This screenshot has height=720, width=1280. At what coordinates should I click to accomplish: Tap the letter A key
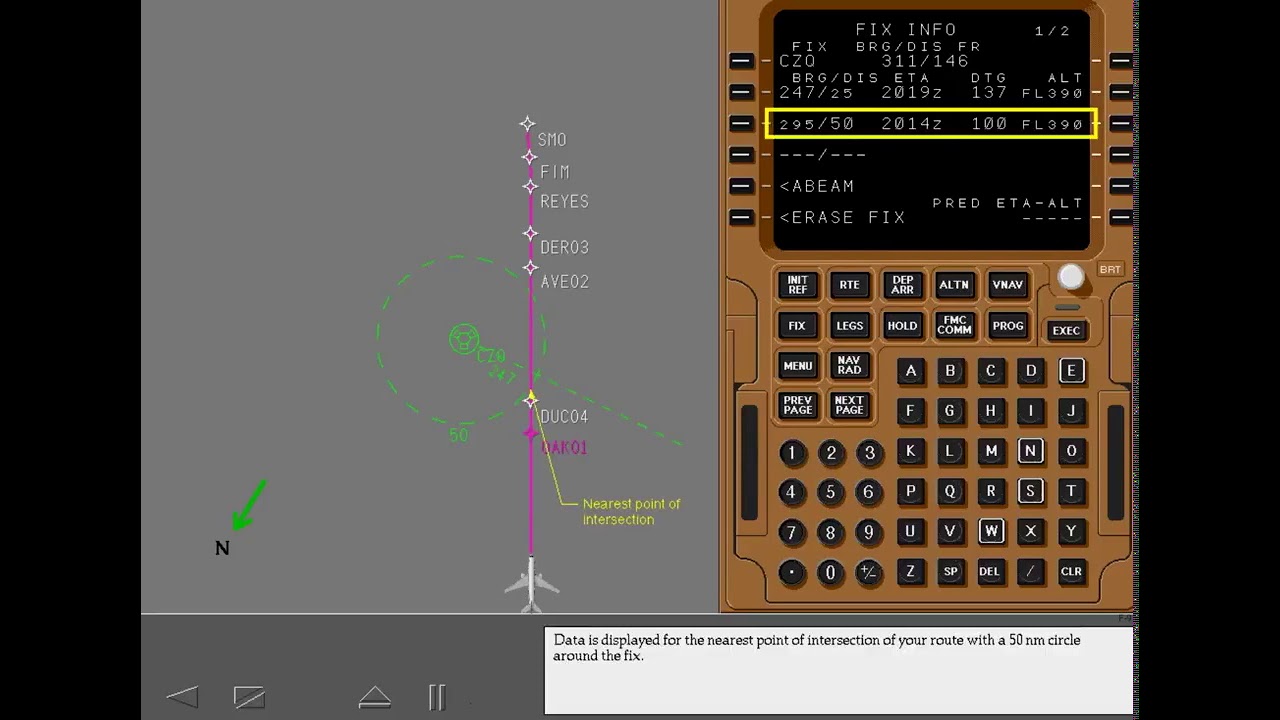pyautogui.click(x=910, y=371)
